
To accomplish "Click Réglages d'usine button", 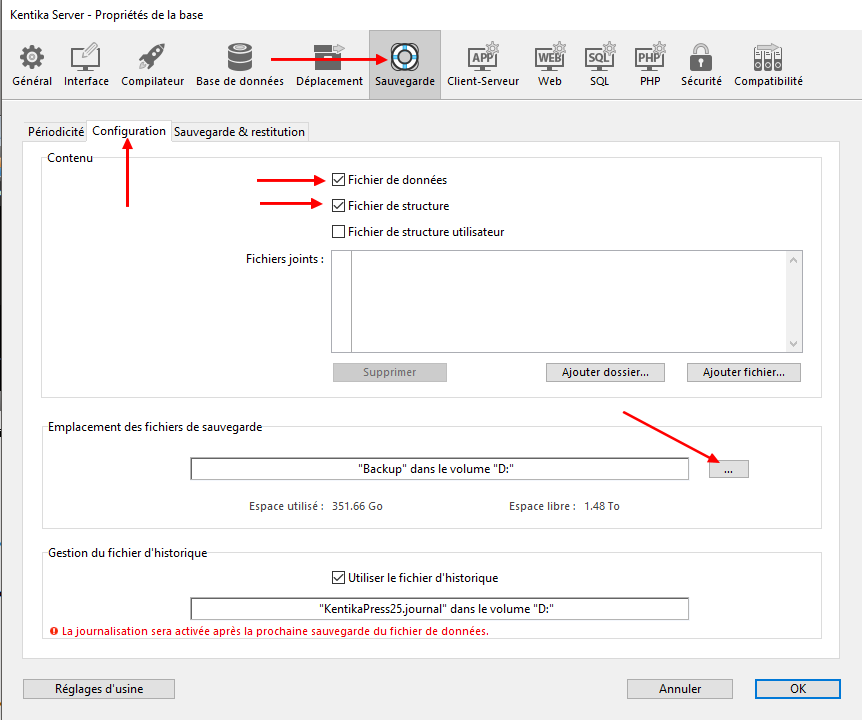I will (x=99, y=689).
